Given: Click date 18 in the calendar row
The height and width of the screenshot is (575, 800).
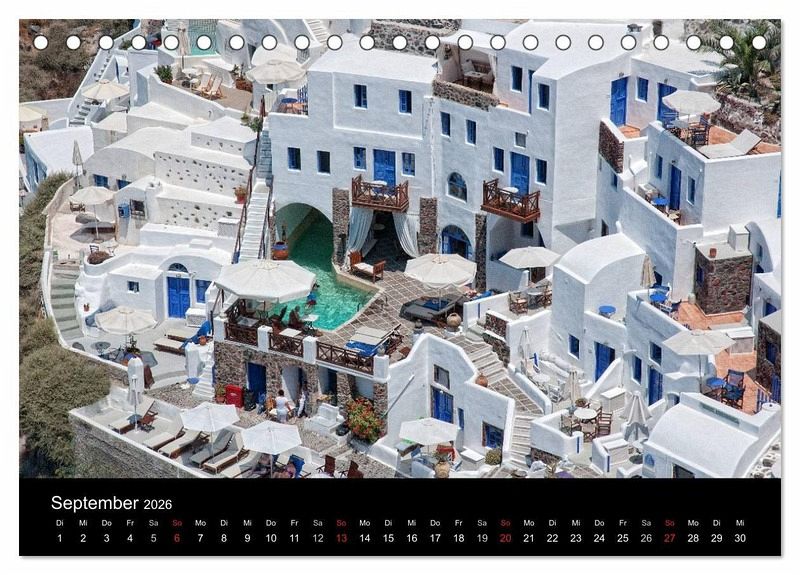Looking at the screenshot, I should point(459,538).
